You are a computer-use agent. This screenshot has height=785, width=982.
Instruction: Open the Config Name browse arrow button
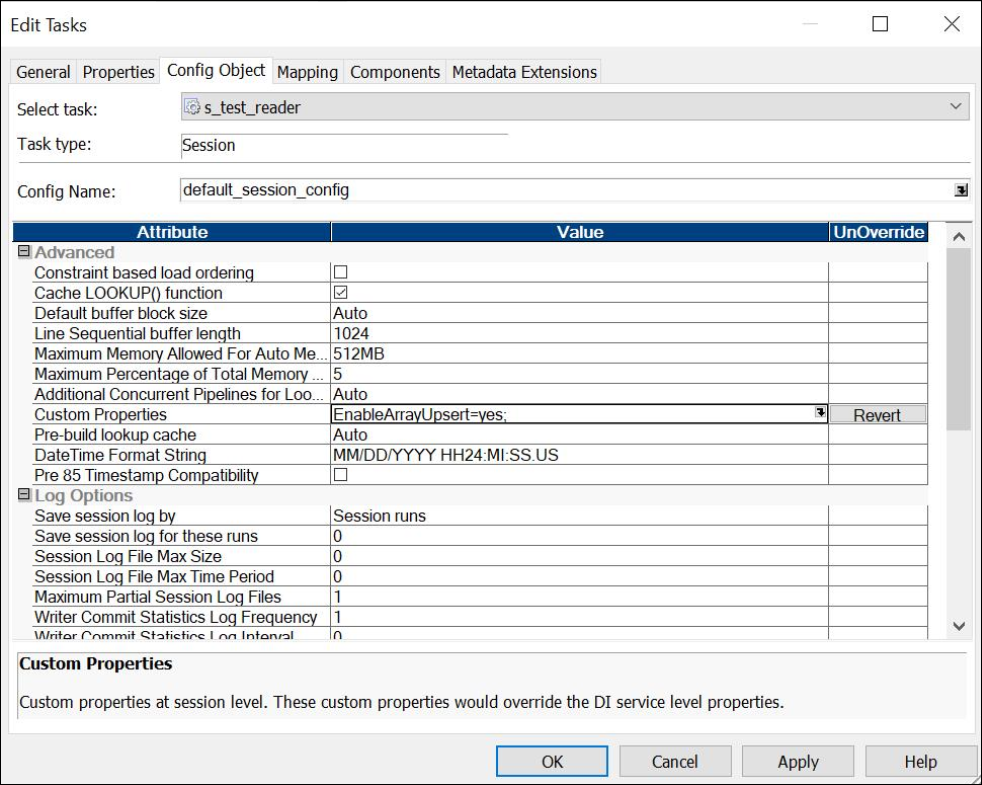[x=961, y=190]
